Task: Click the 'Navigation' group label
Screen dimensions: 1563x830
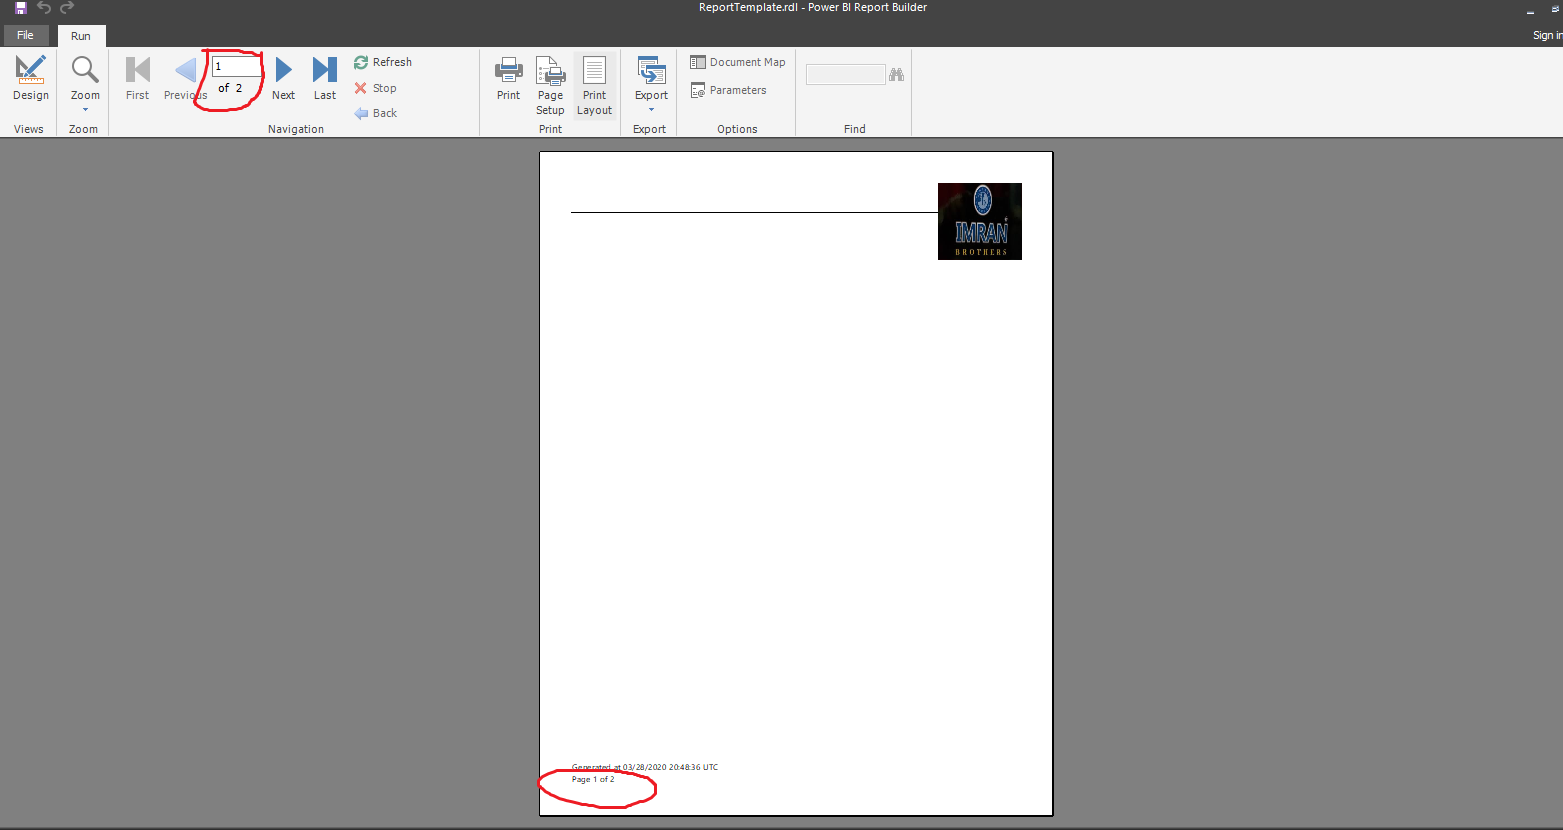Action: pyautogui.click(x=296, y=129)
